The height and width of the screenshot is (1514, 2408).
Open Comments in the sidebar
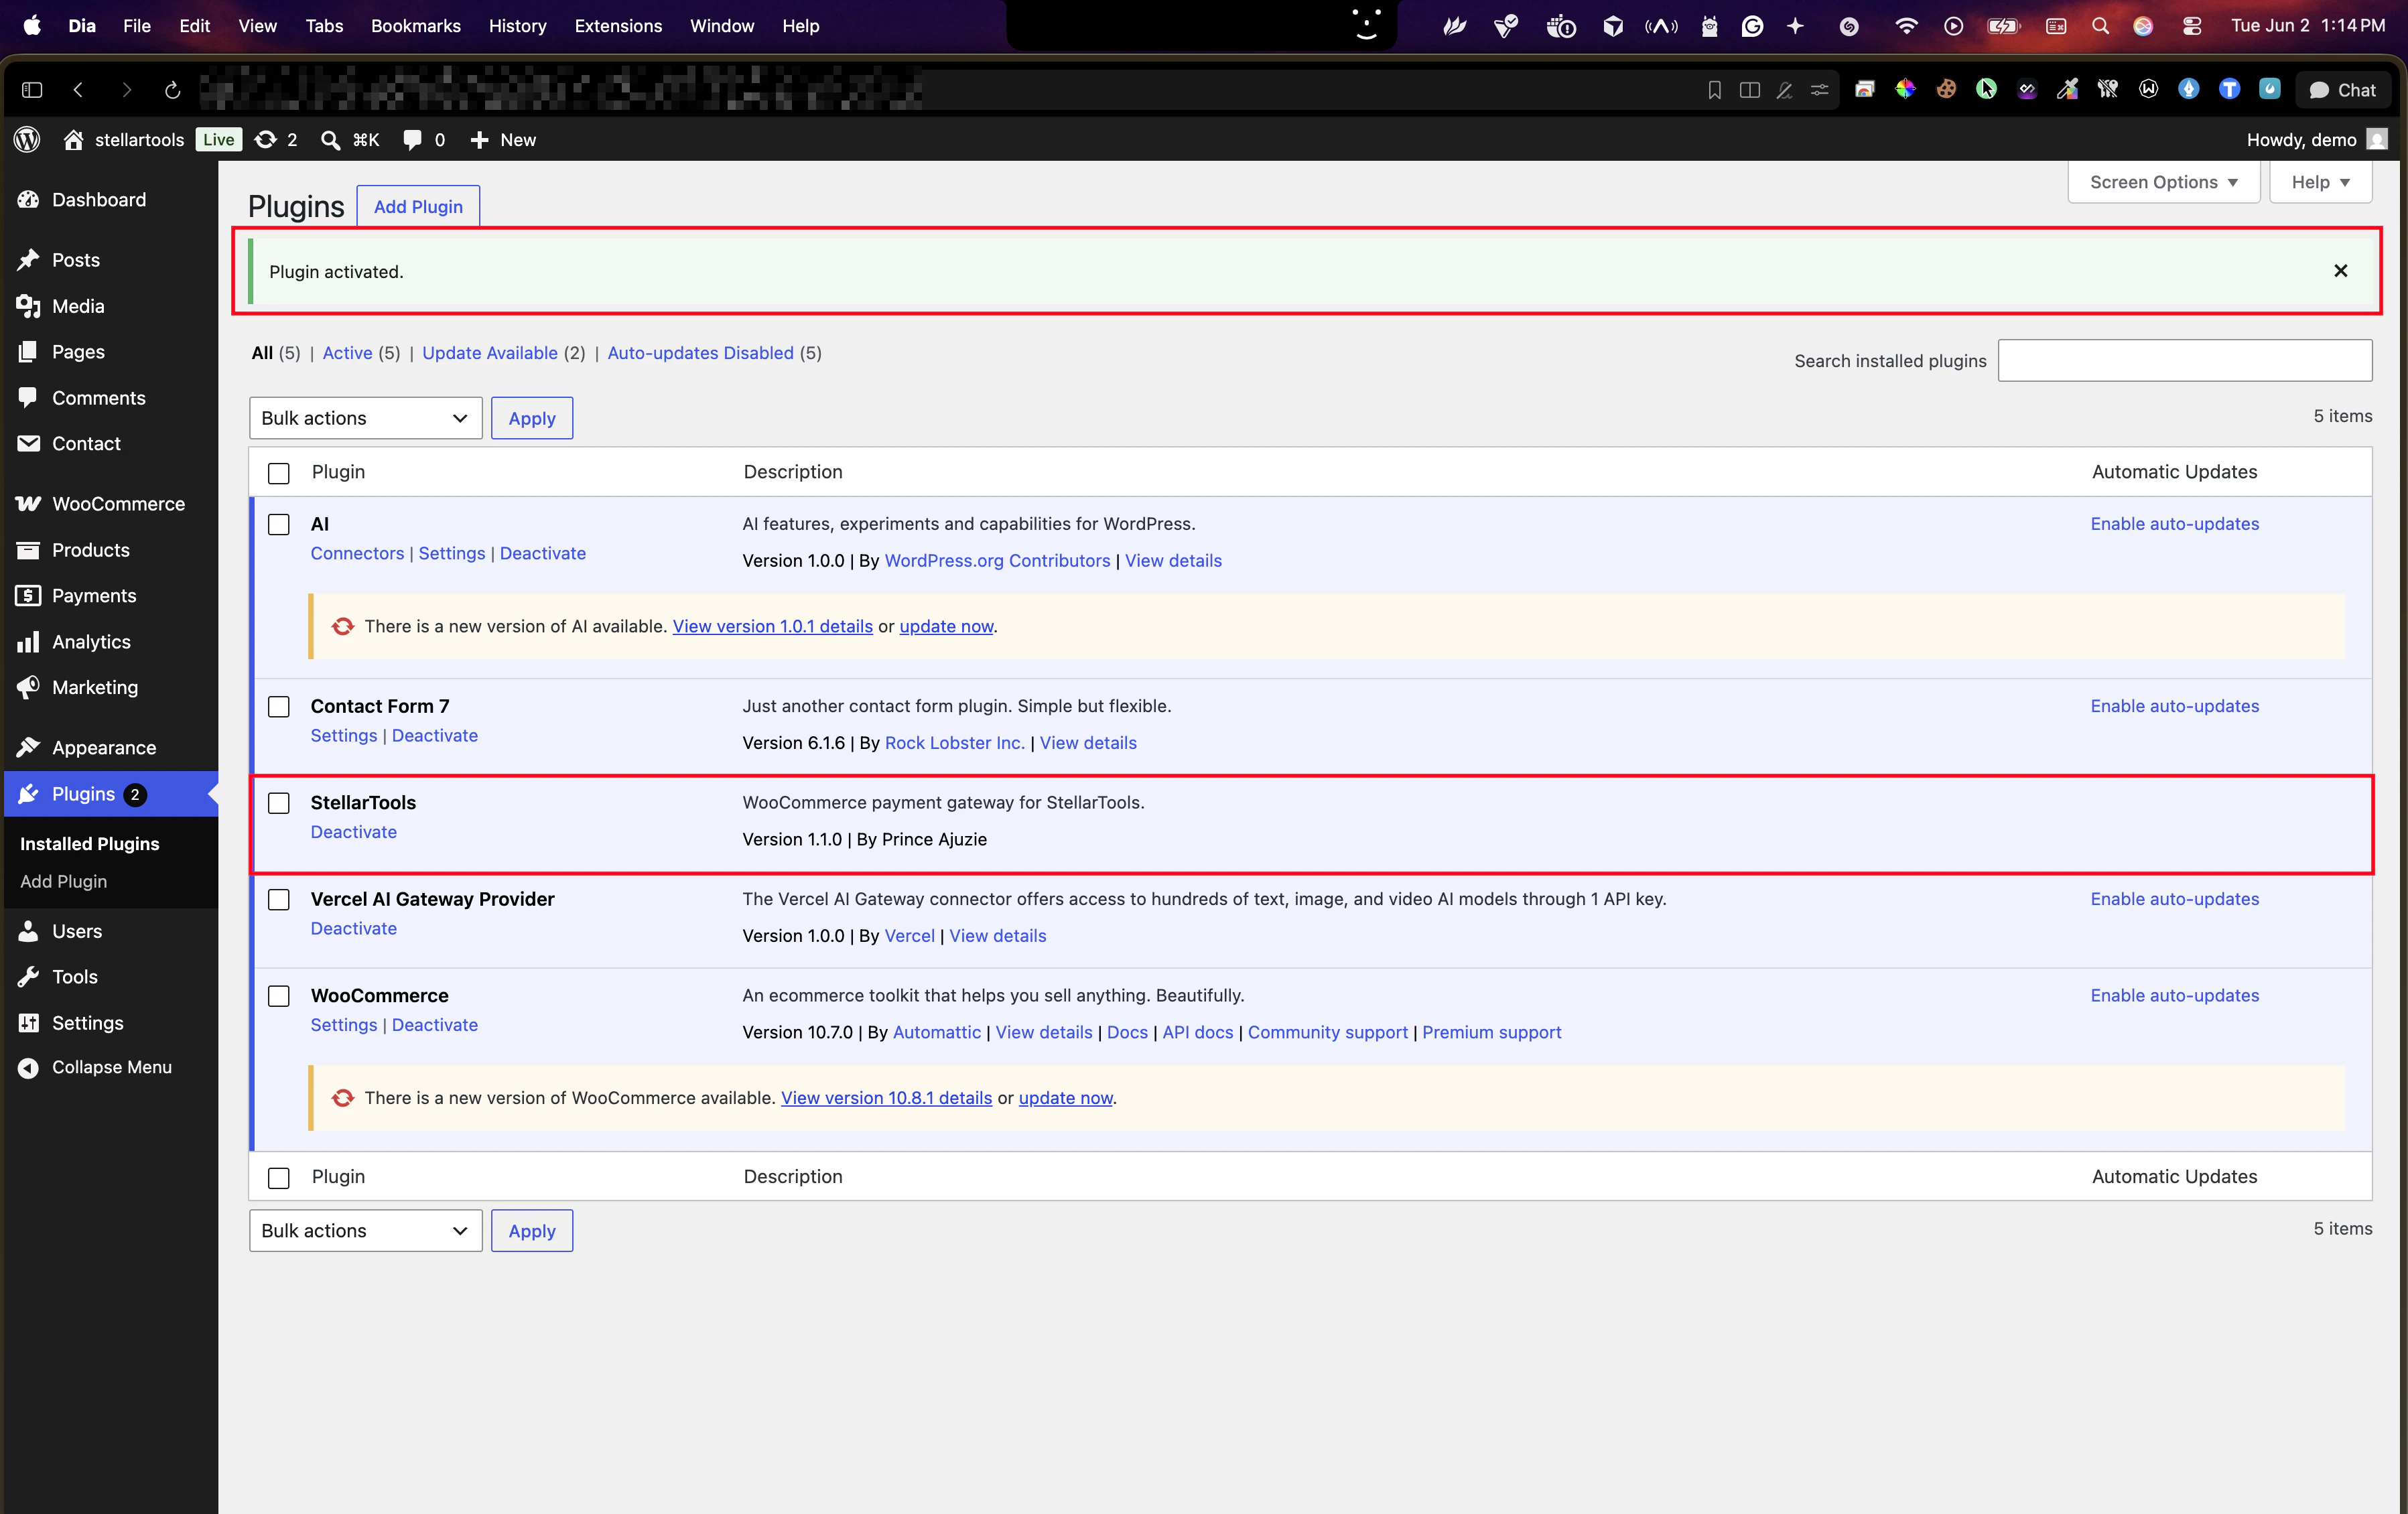pyautogui.click(x=99, y=398)
